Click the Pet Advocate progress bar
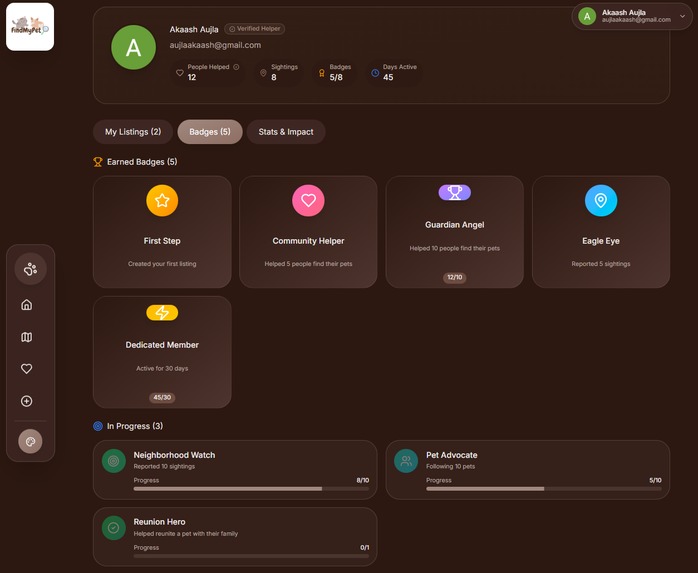Screen dimensions: 698x573 [x=544, y=489]
